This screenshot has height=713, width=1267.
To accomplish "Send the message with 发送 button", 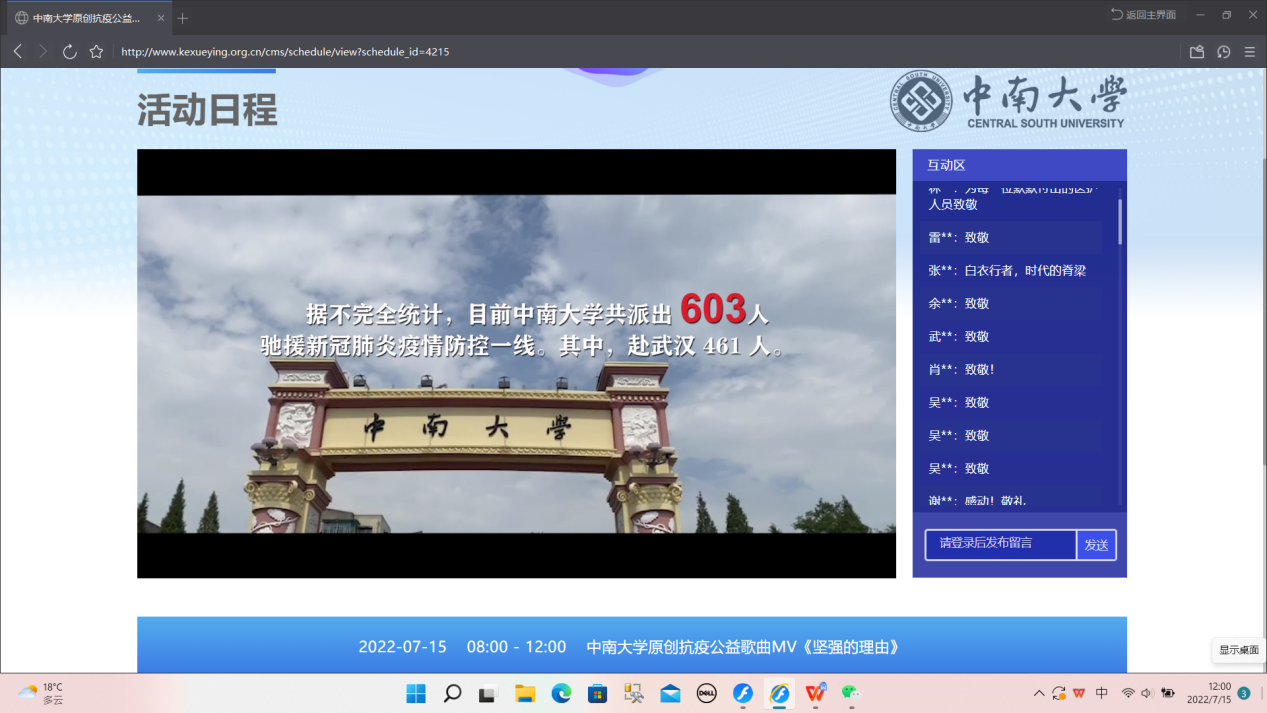I will click(1096, 545).
